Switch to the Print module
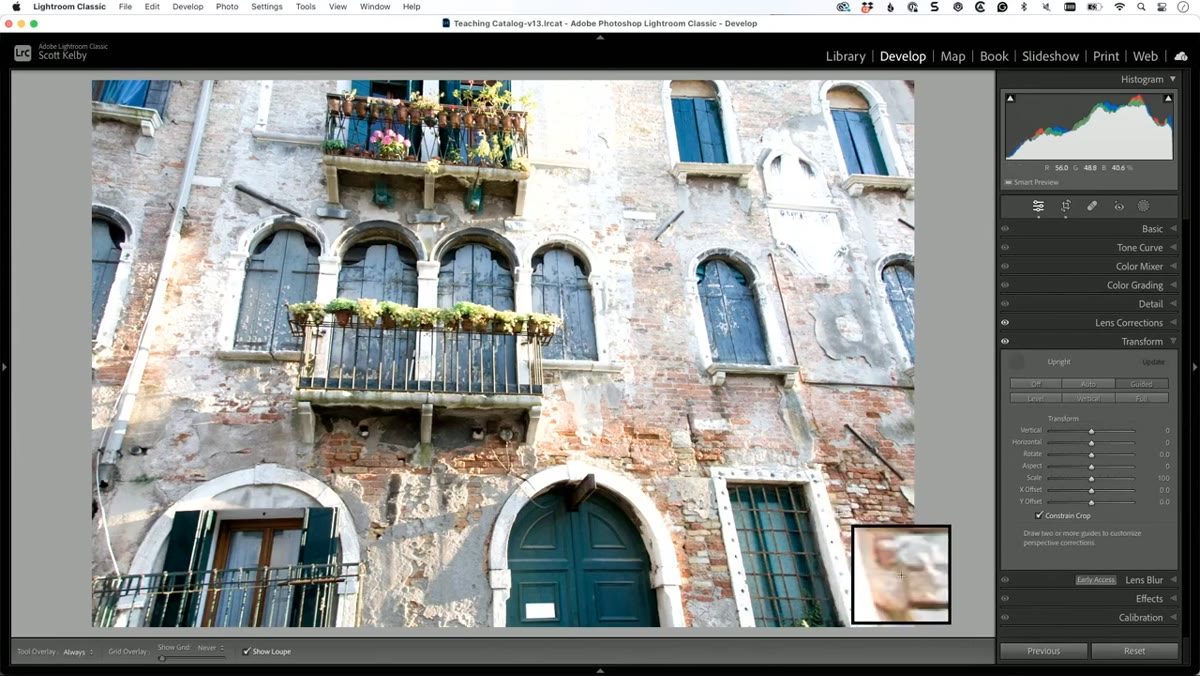This screenshot has height=676, width=1200. [x=1106, y=56]
